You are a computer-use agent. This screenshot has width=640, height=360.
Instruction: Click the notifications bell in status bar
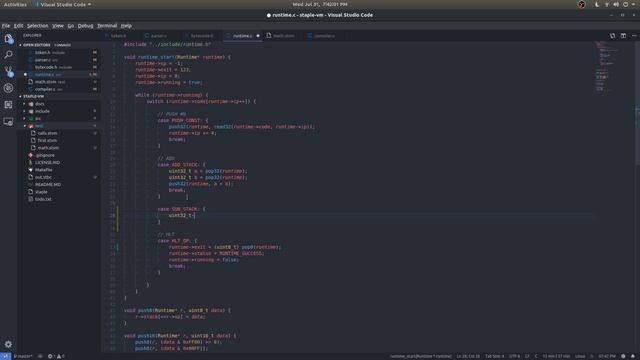tap(633, 356)
